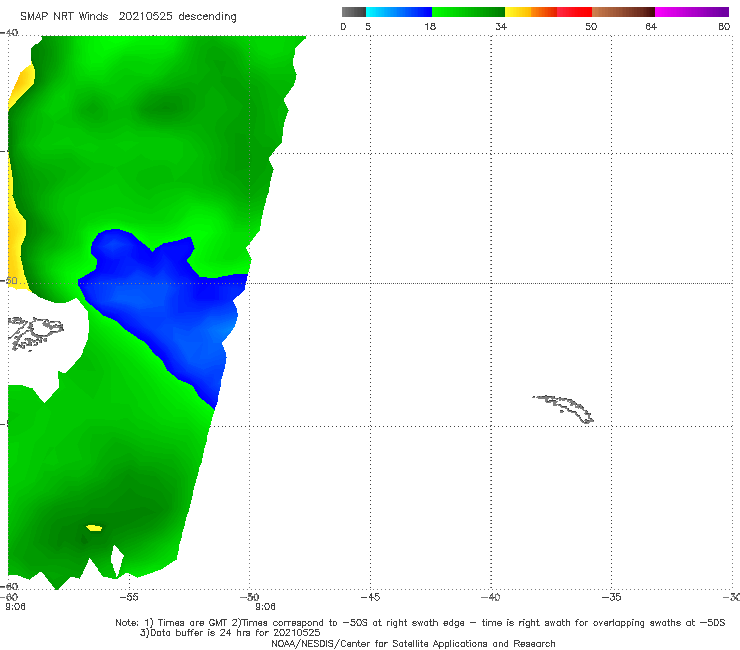
Task: Click the 'SMAP NRT Winds 20210525 descending' title
Action: click(128, 17)
